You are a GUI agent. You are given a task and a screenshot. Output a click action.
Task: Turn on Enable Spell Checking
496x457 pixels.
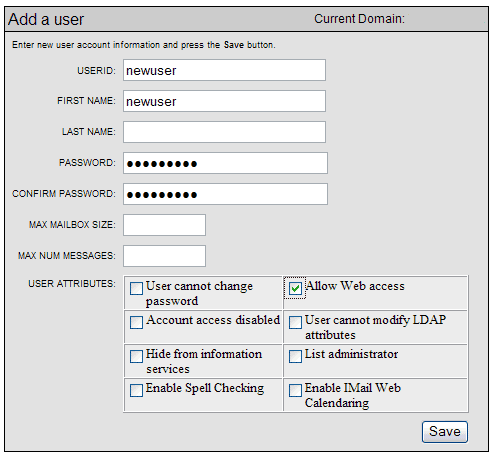tap(136, 390)
